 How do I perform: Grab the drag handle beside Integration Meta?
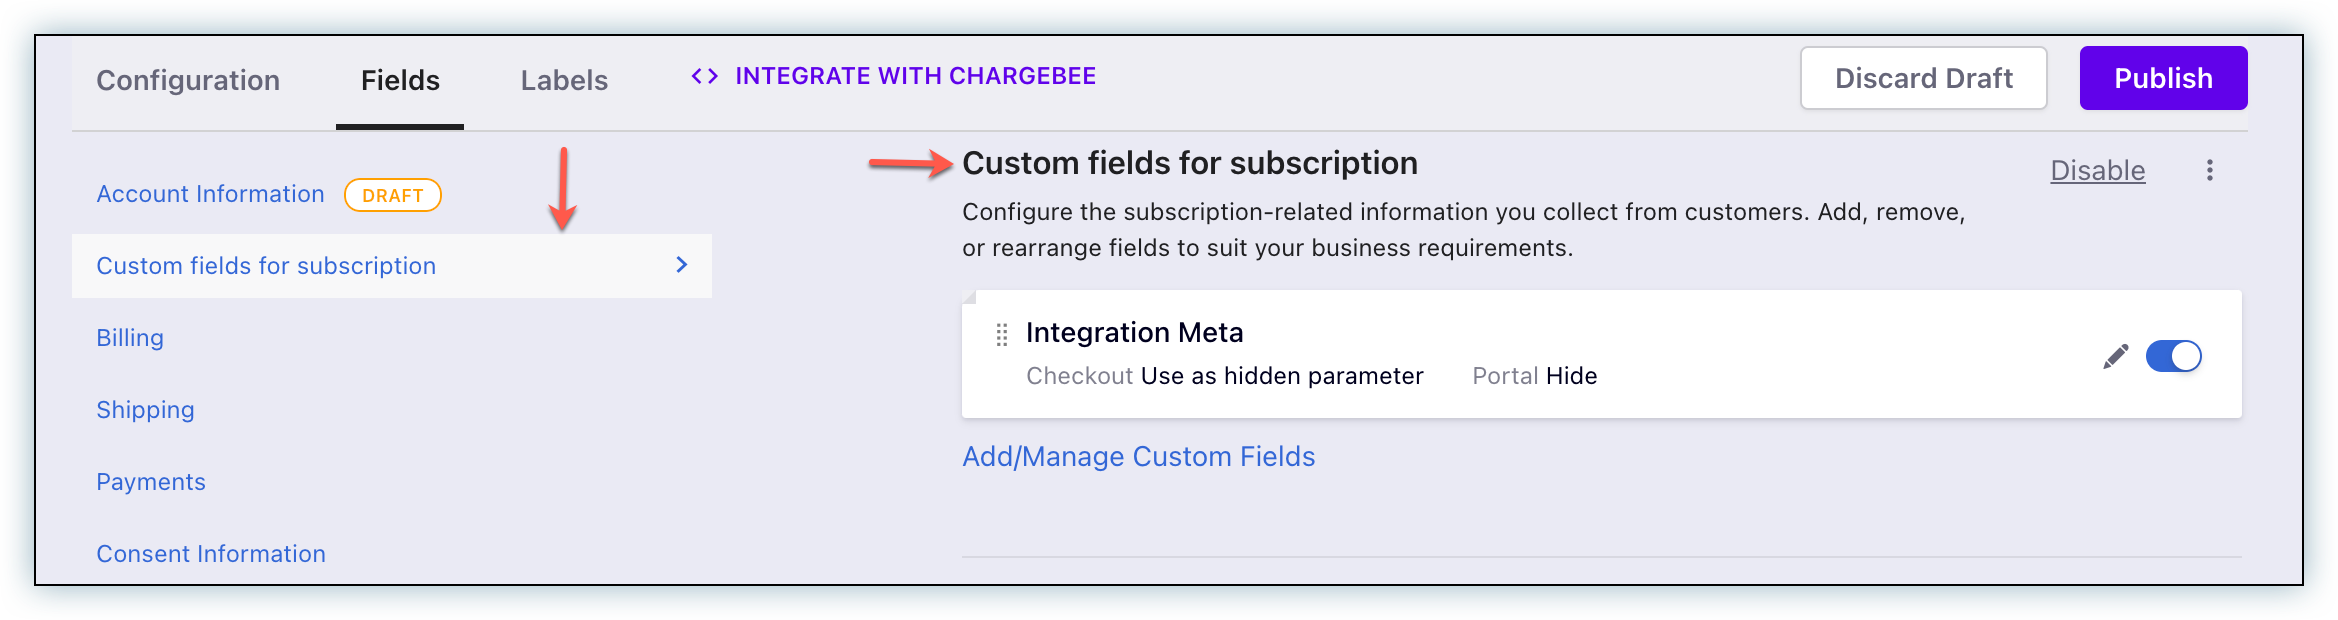1001,335
